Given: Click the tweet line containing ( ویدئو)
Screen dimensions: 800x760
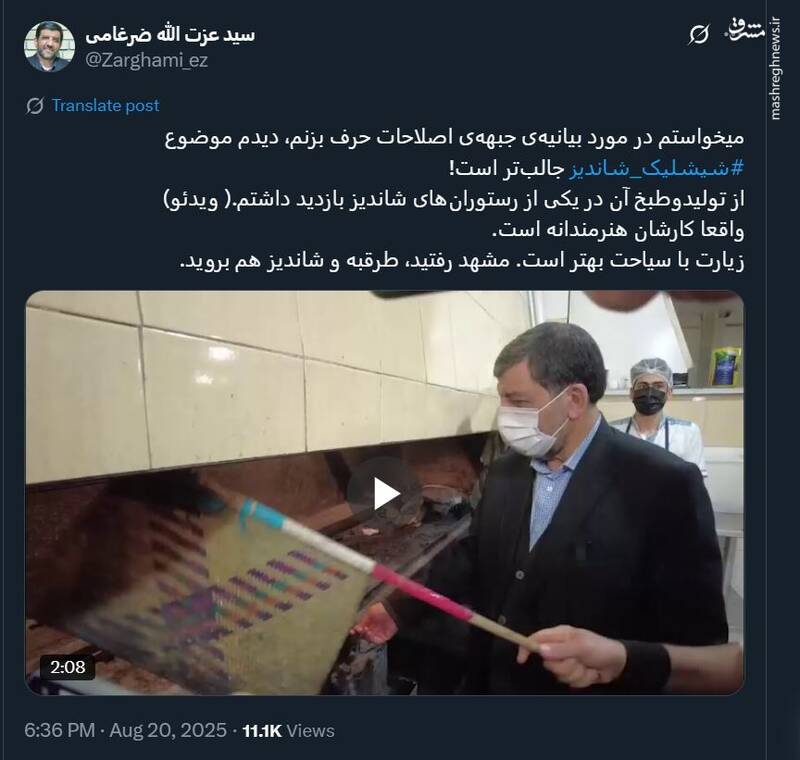Looking at the screenshot, I should (454, 200).
